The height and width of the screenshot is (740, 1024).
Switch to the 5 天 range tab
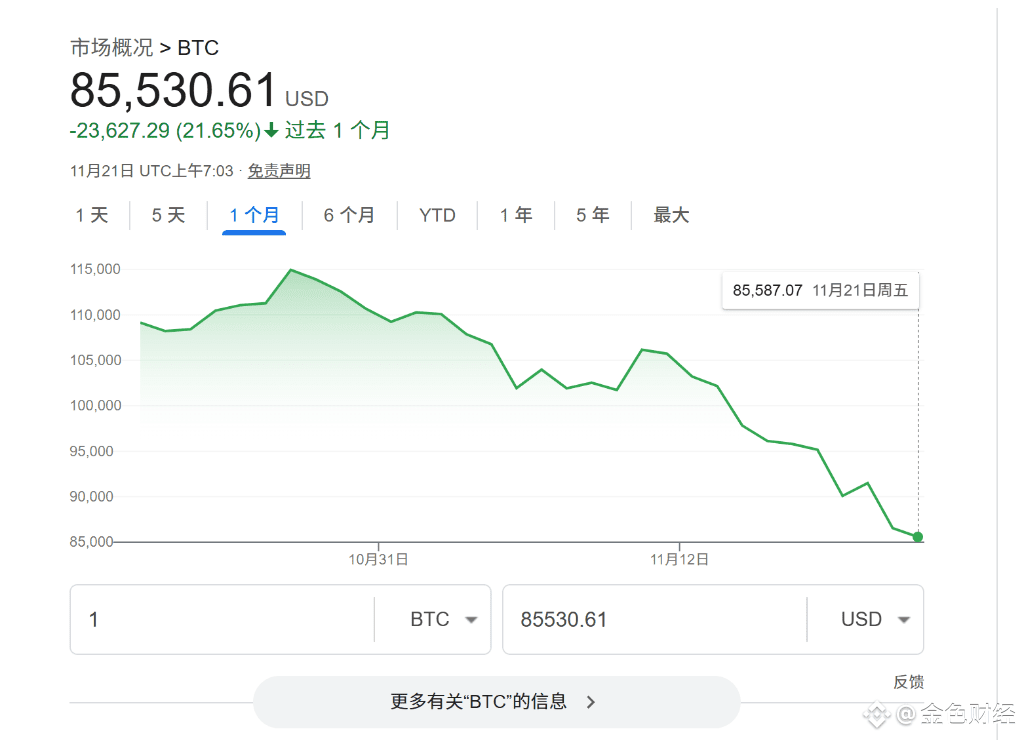pos(169,215)
